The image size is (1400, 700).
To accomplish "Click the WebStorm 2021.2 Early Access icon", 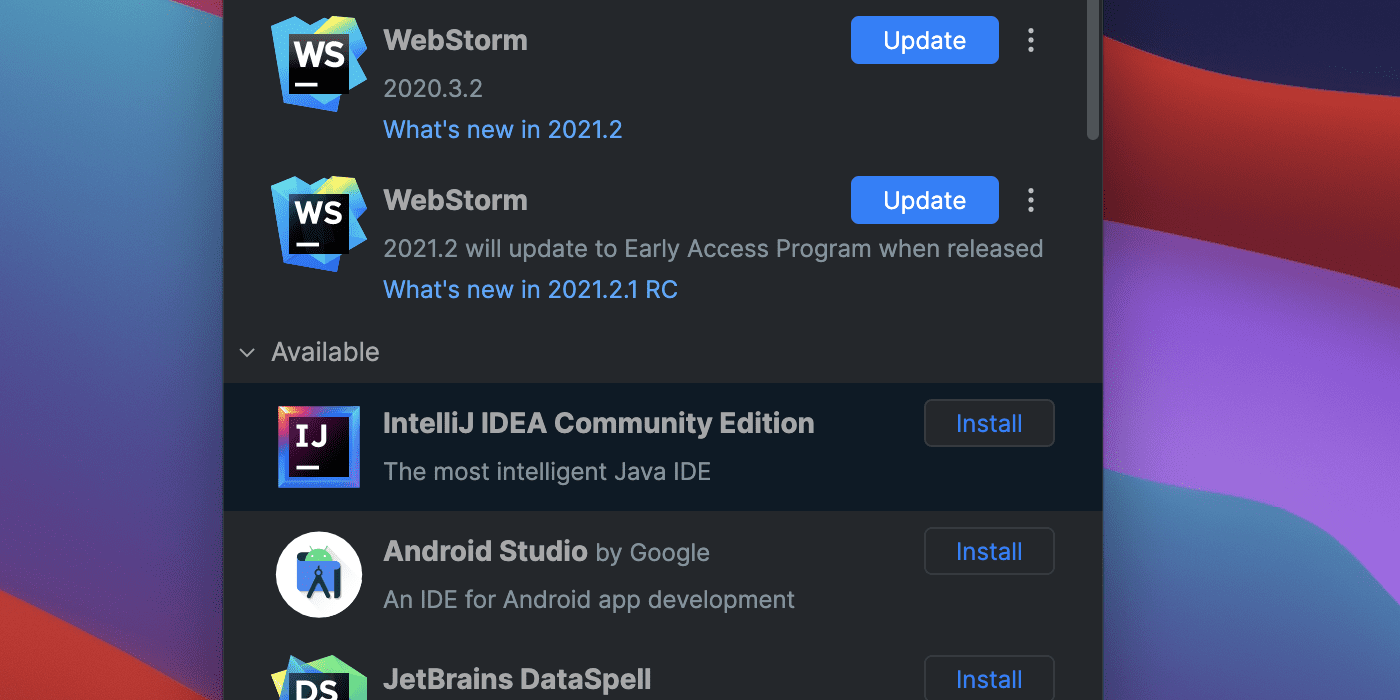I will tap(319, 224).
